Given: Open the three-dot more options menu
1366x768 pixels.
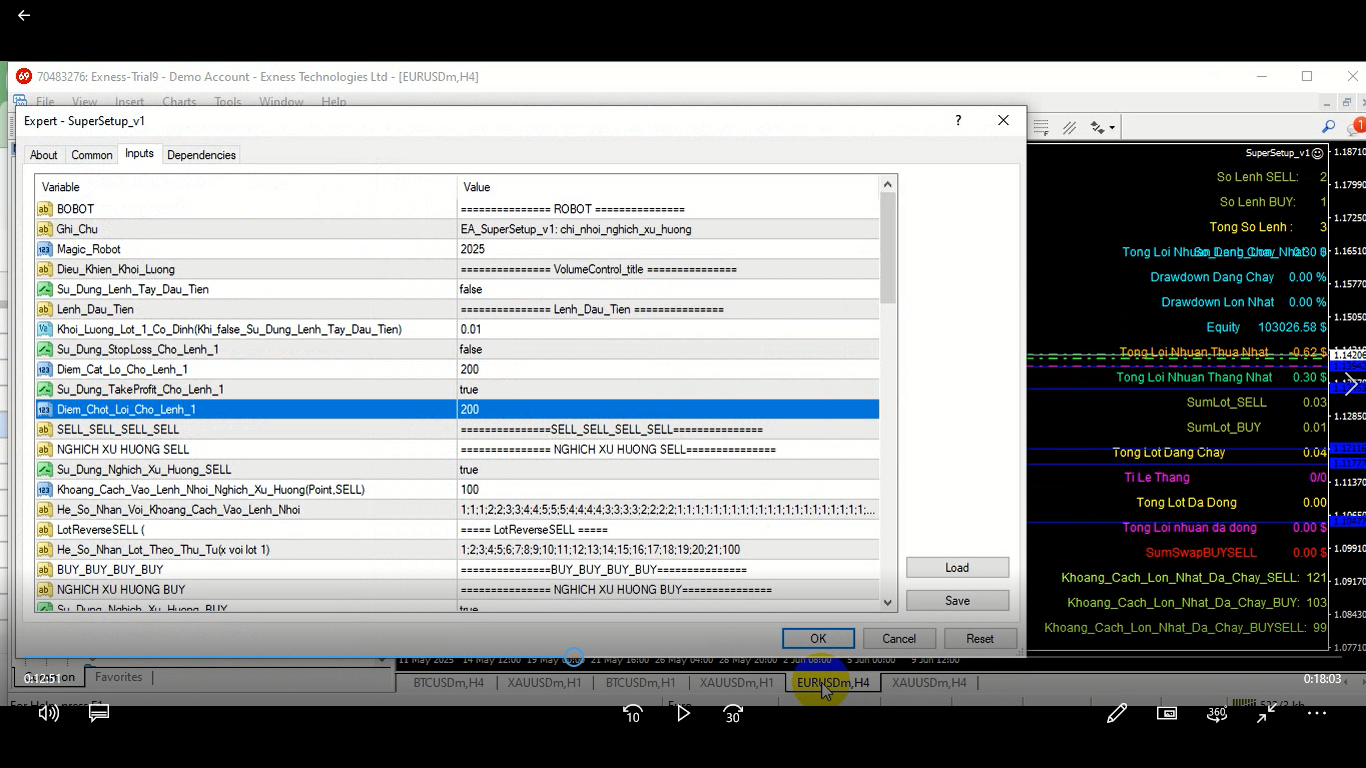Looking at the screenshot, I should pos(1317,713).
